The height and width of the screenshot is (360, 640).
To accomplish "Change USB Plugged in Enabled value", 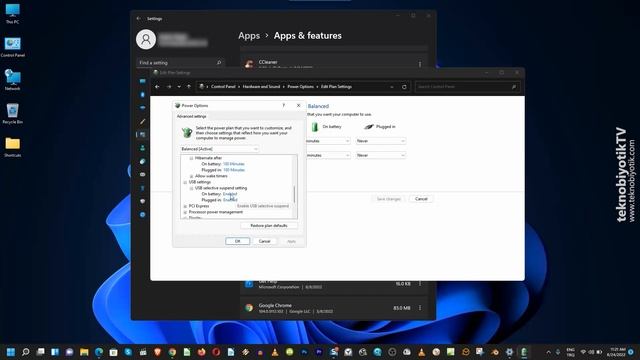I will 230,200.
